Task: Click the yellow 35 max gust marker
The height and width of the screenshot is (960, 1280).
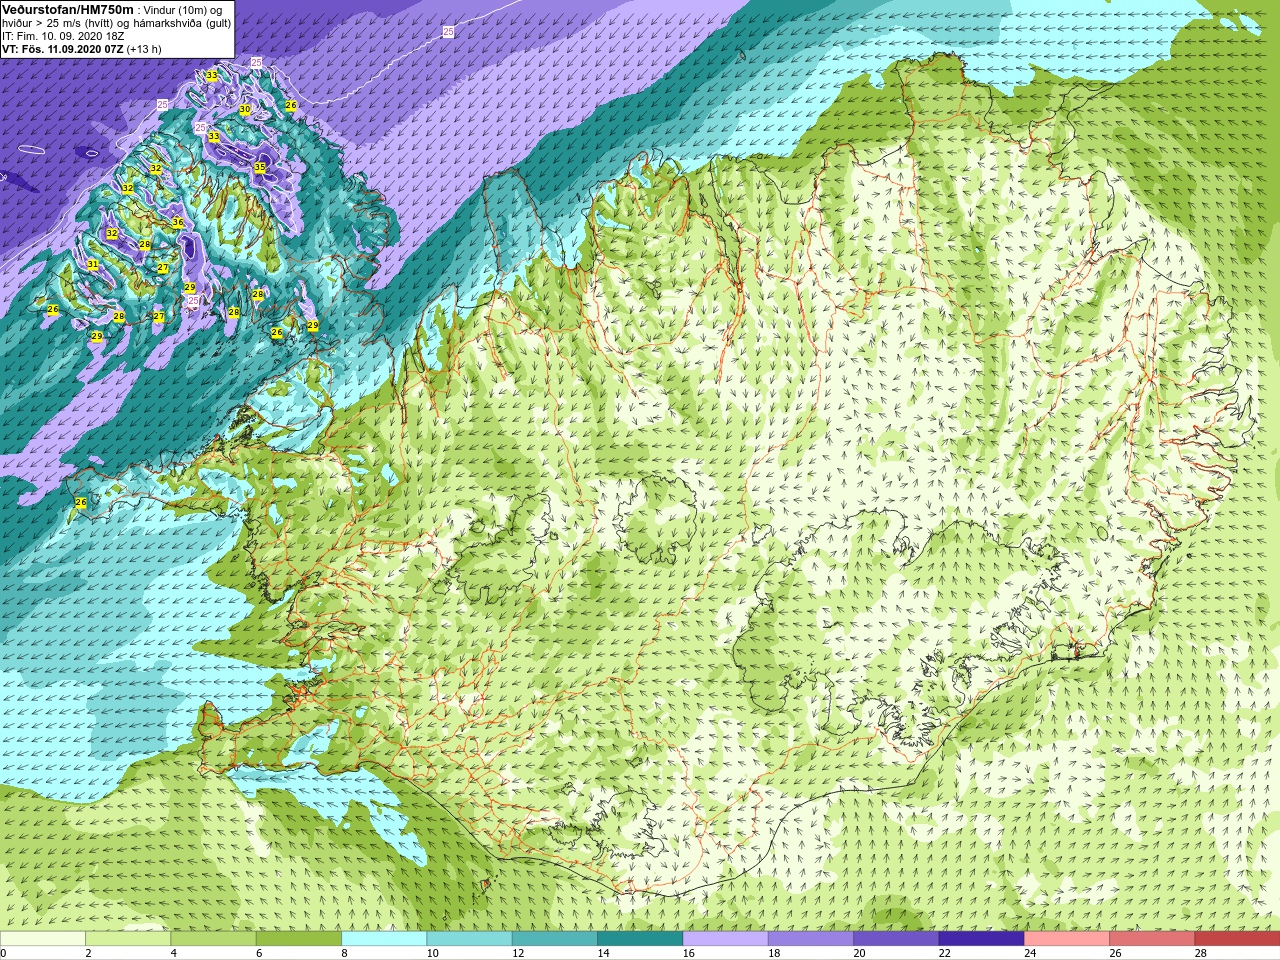Action: (x=260, y=167)
